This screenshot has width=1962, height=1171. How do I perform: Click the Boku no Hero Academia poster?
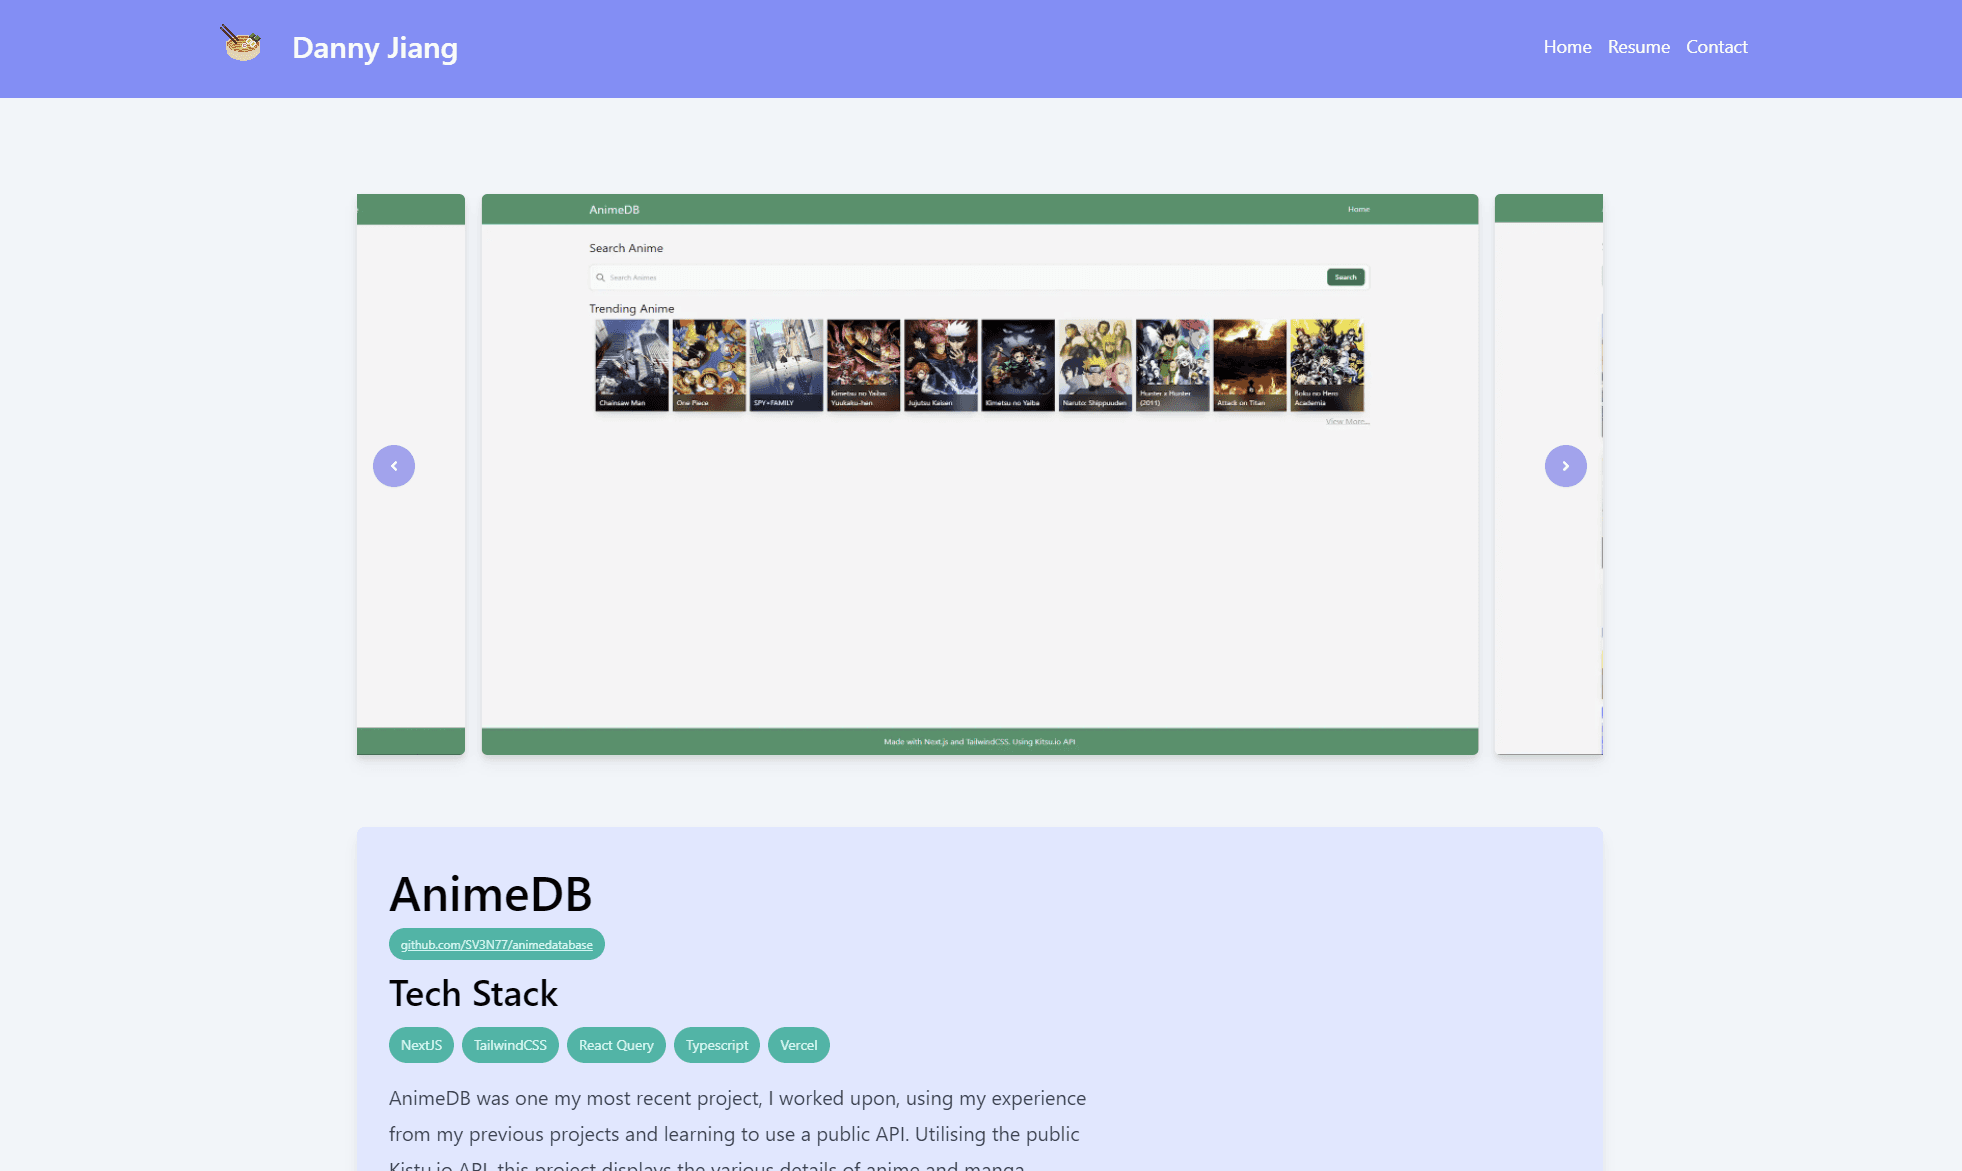[1327, 365]
